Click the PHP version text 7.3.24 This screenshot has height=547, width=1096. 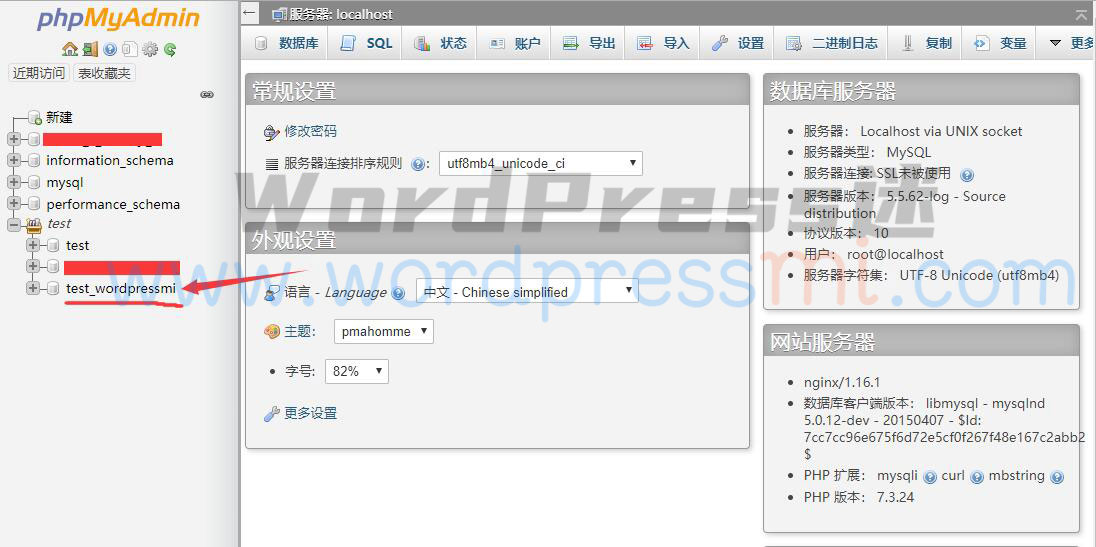893,497
